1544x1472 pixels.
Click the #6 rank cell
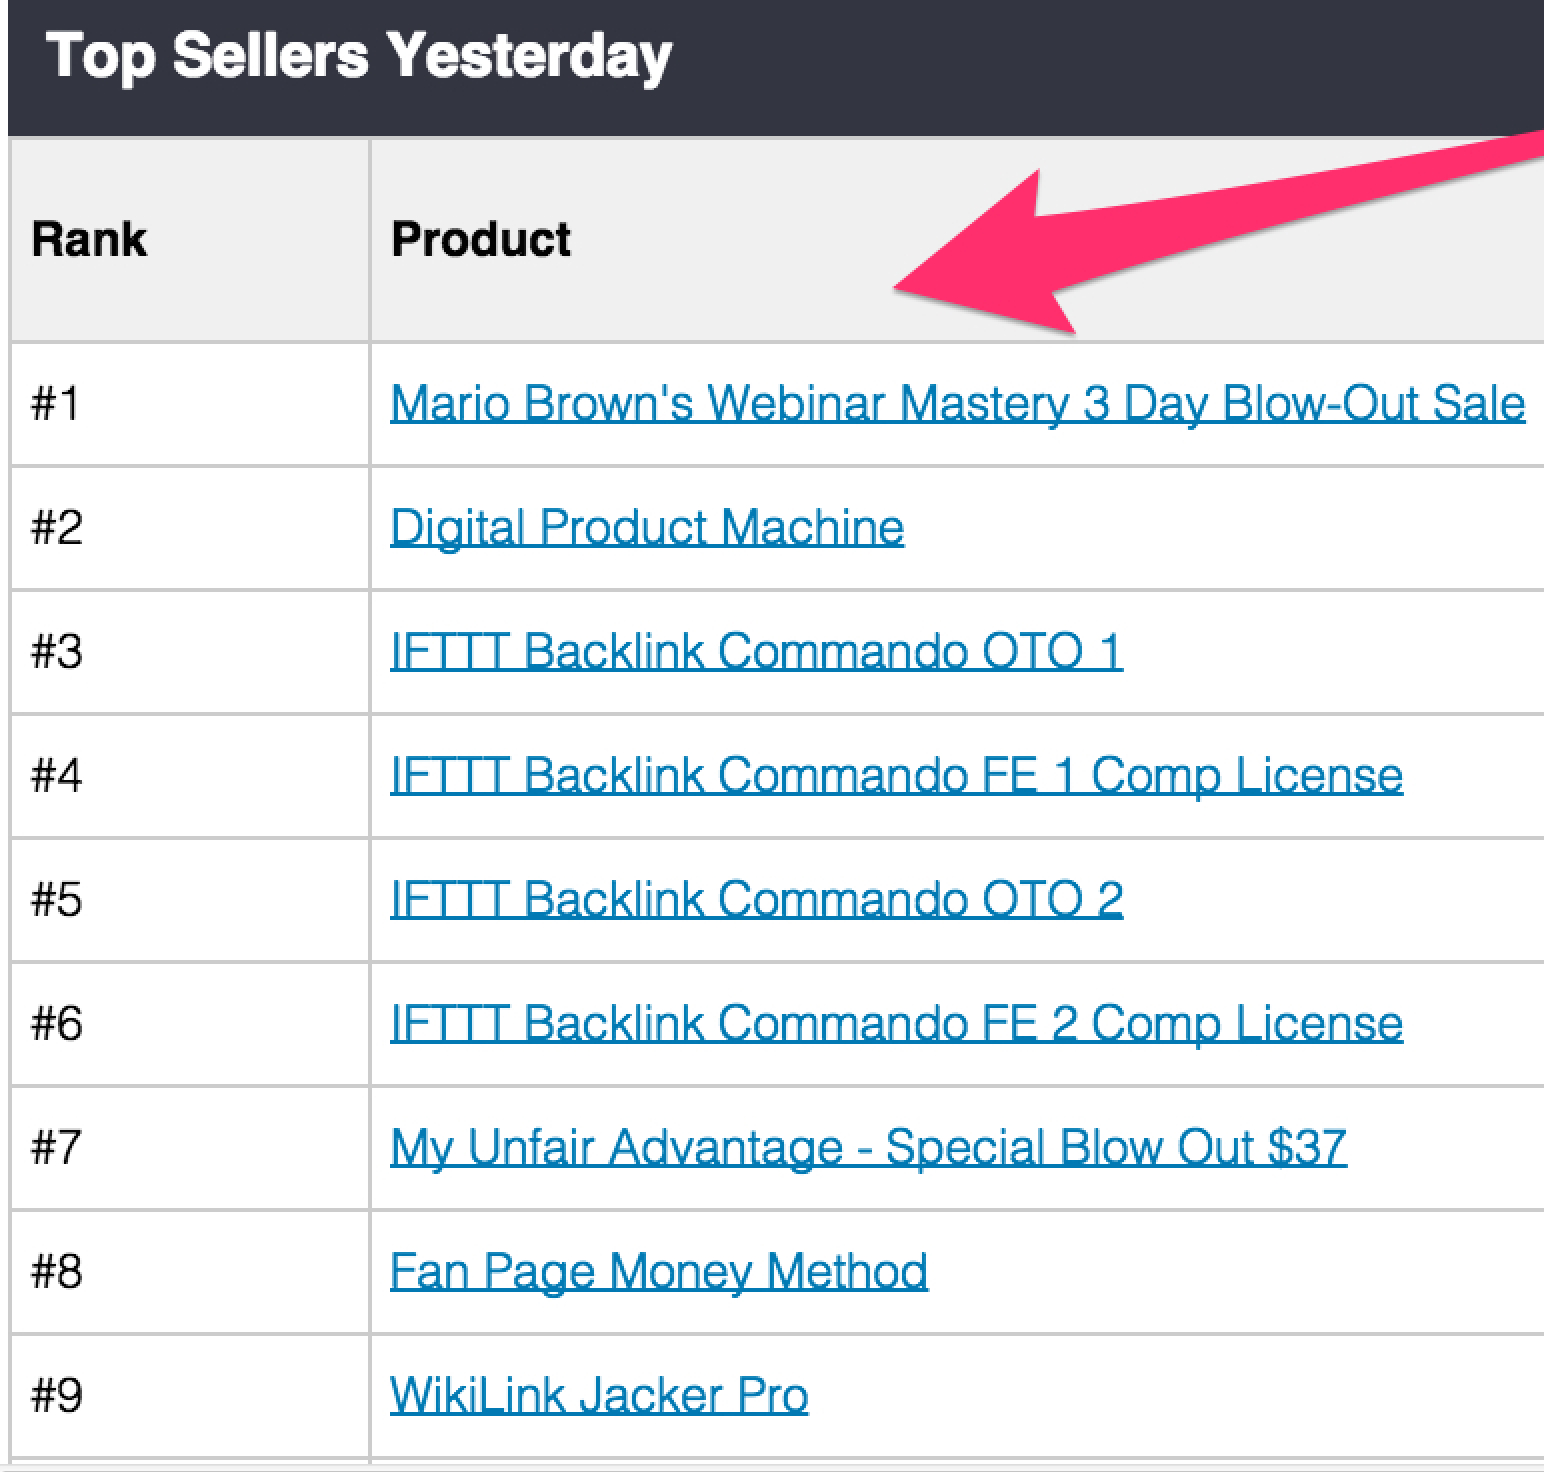(56, 1023)
